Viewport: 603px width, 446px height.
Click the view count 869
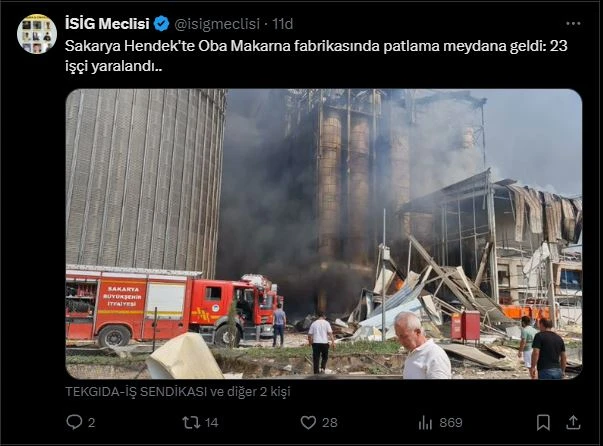click(451, 423)
